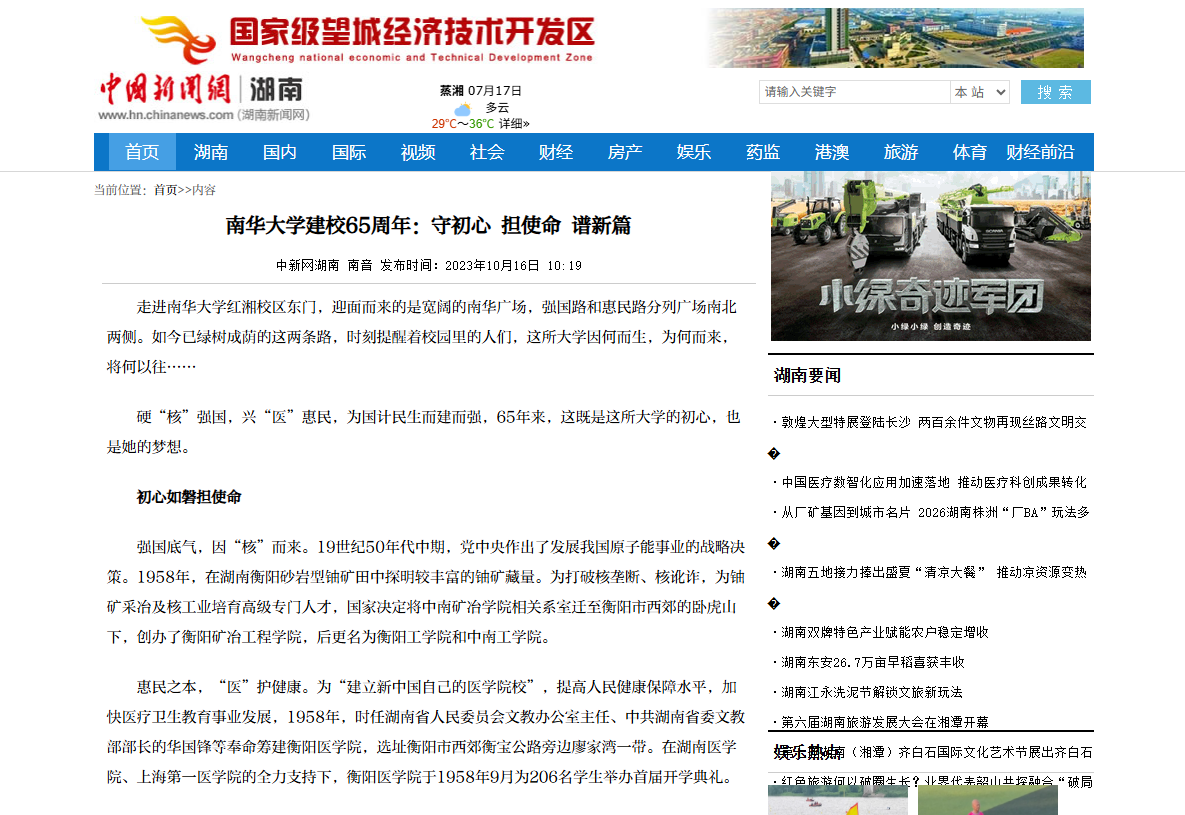Image resolution: width=1185 pixels, height=815 pixels.
Task: Click the 蒸湘 07月17日 weather date text
Action: point(481,91)
